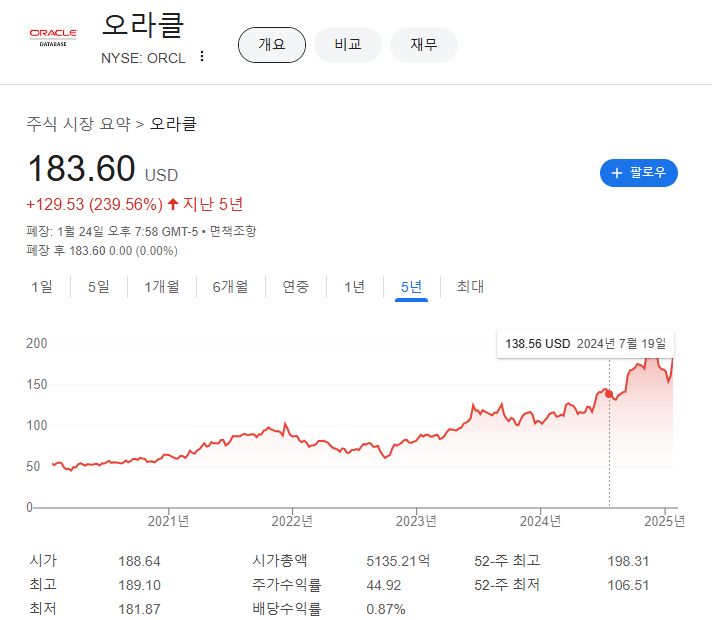Select the 연중 year-to-date range
The width and height of the screenshot is (712, 620).
(296, 287)
